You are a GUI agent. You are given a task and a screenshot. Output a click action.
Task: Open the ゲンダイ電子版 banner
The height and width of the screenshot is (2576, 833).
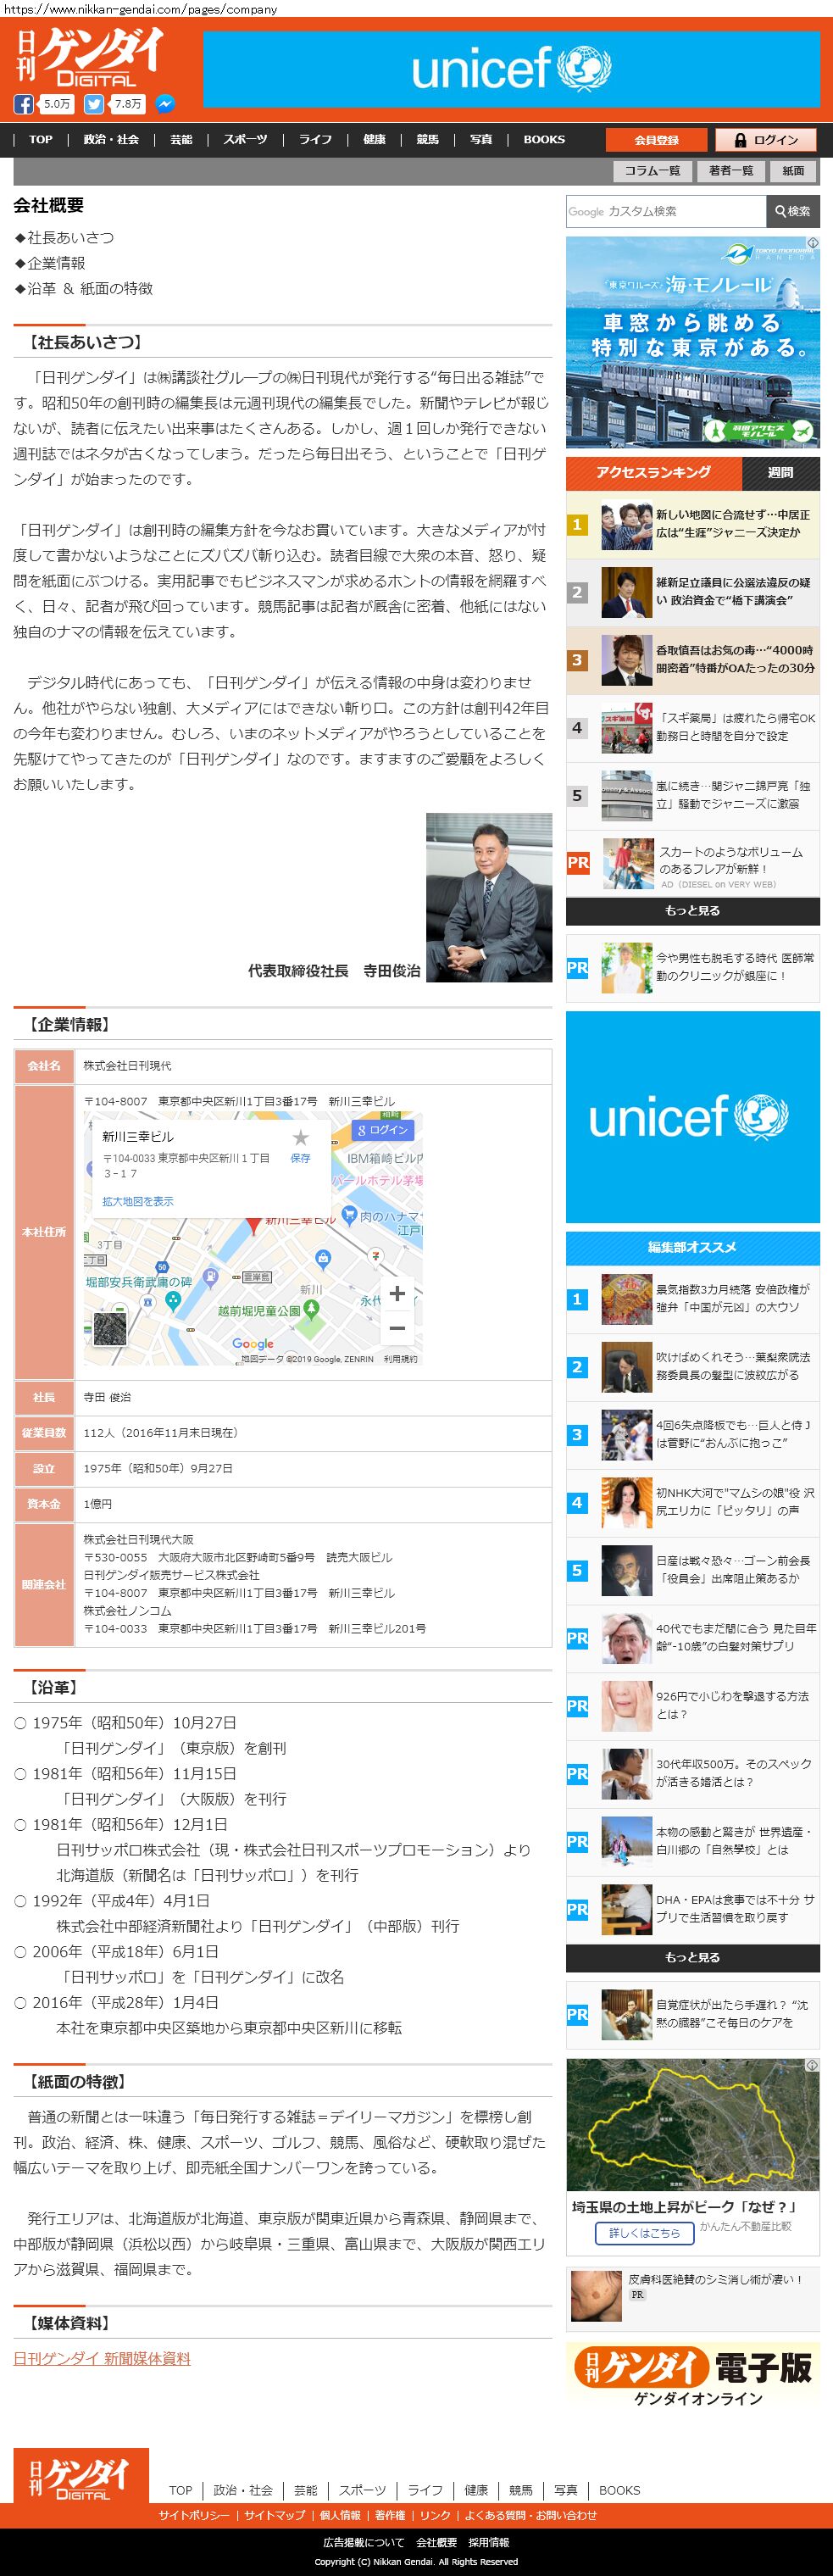click(692, 2376)
